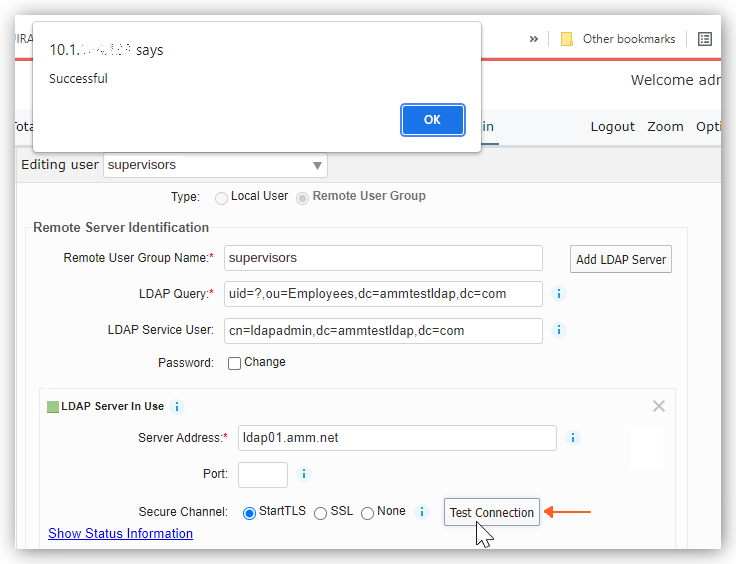The image size is (736, 564).
Task: Open the Zoom menu item
Action: (665, 127)
